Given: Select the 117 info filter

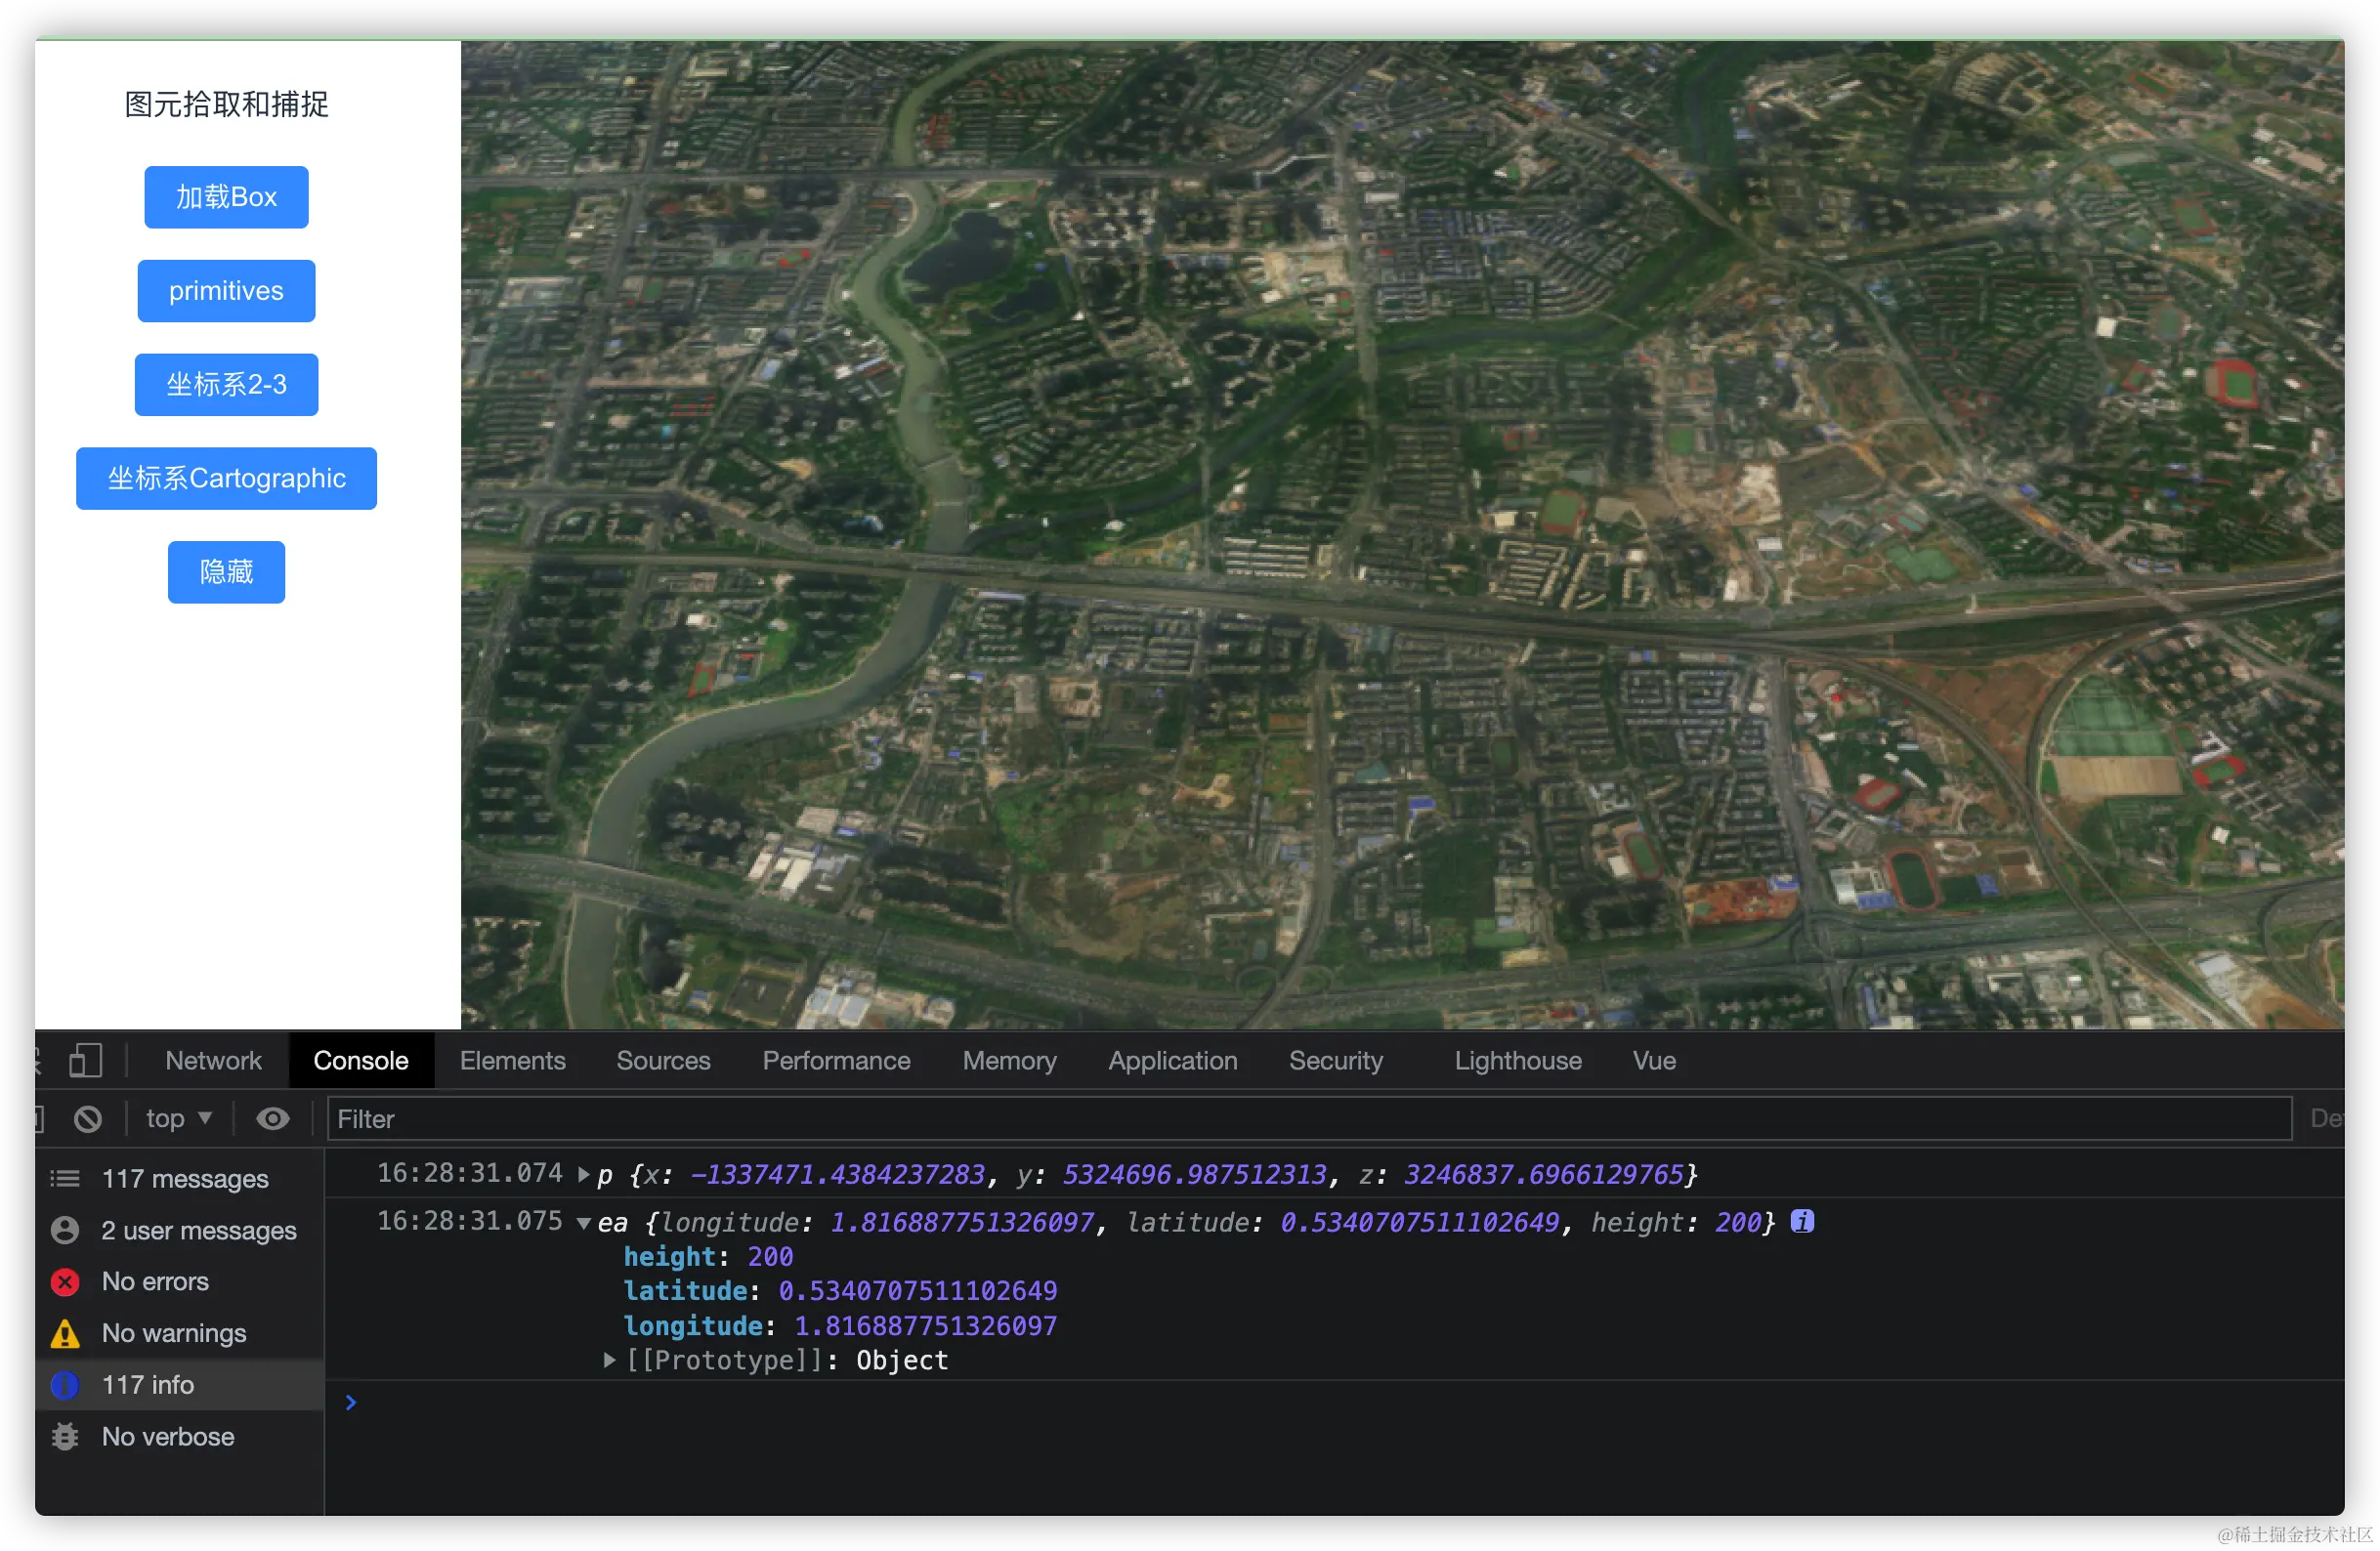Looking at the screenshot, I should tap(148, 1384).
